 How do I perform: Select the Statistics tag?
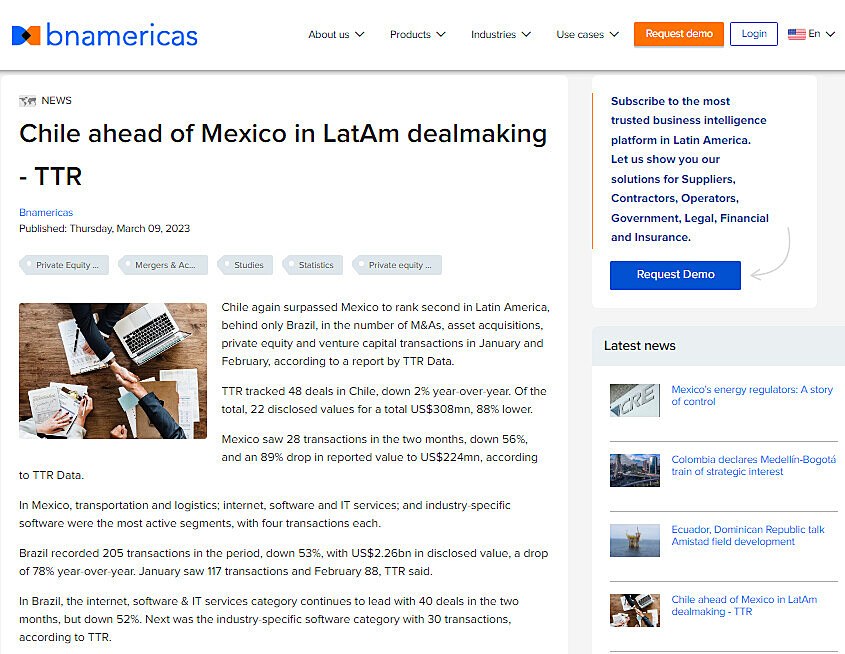(313, 265)
